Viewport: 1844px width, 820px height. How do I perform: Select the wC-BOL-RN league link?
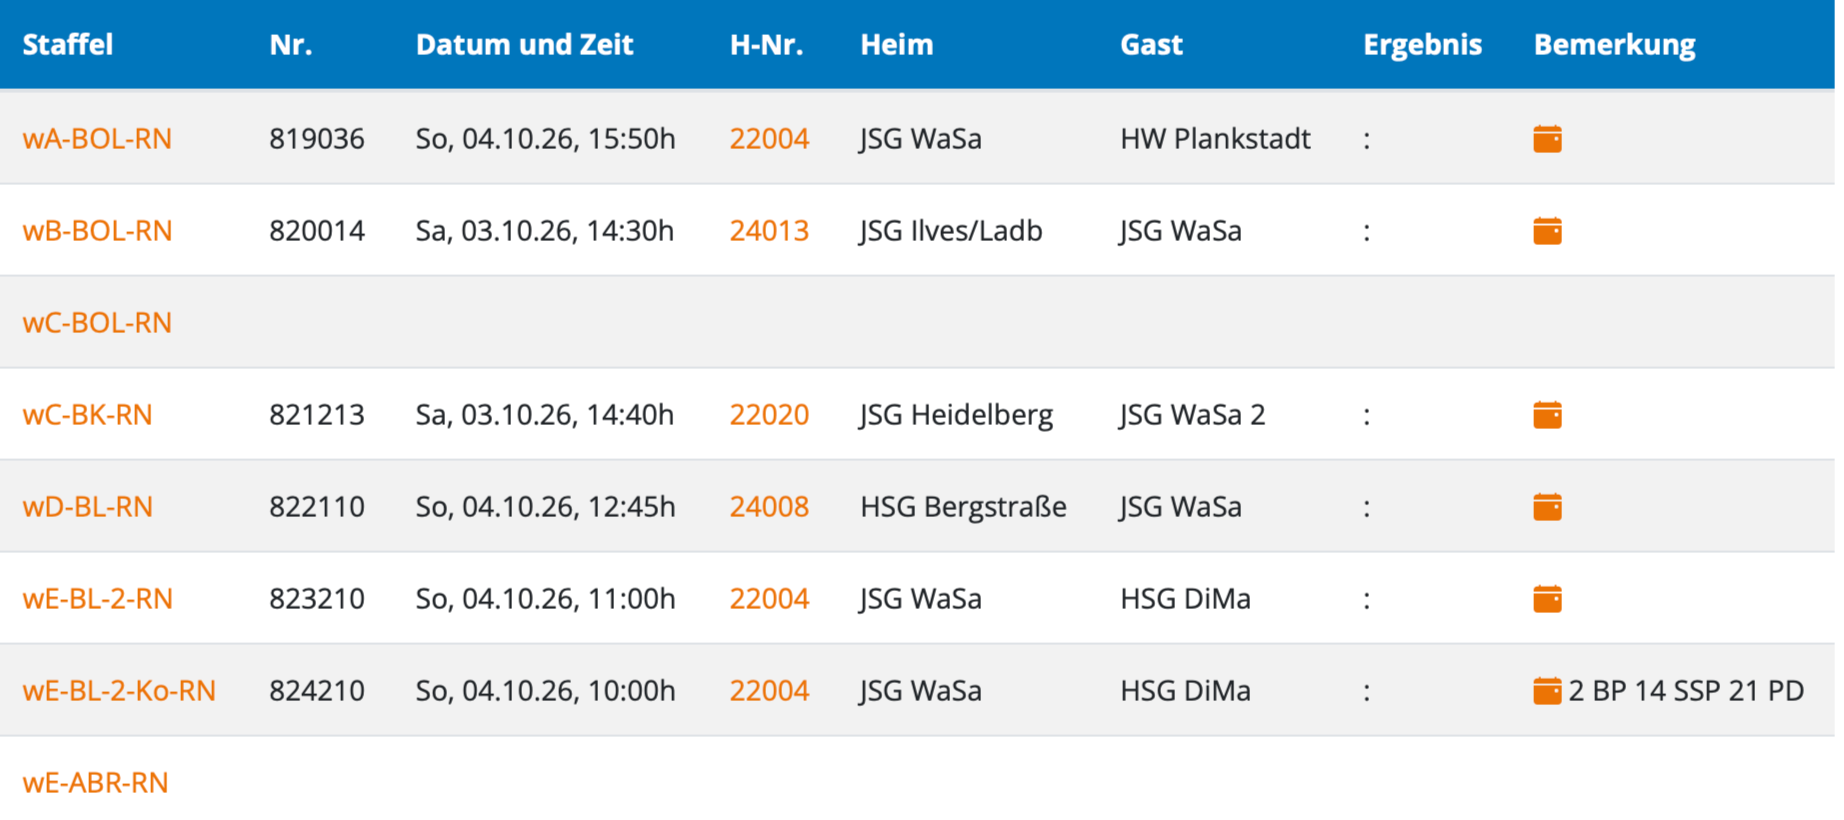[x=97, y=323]
